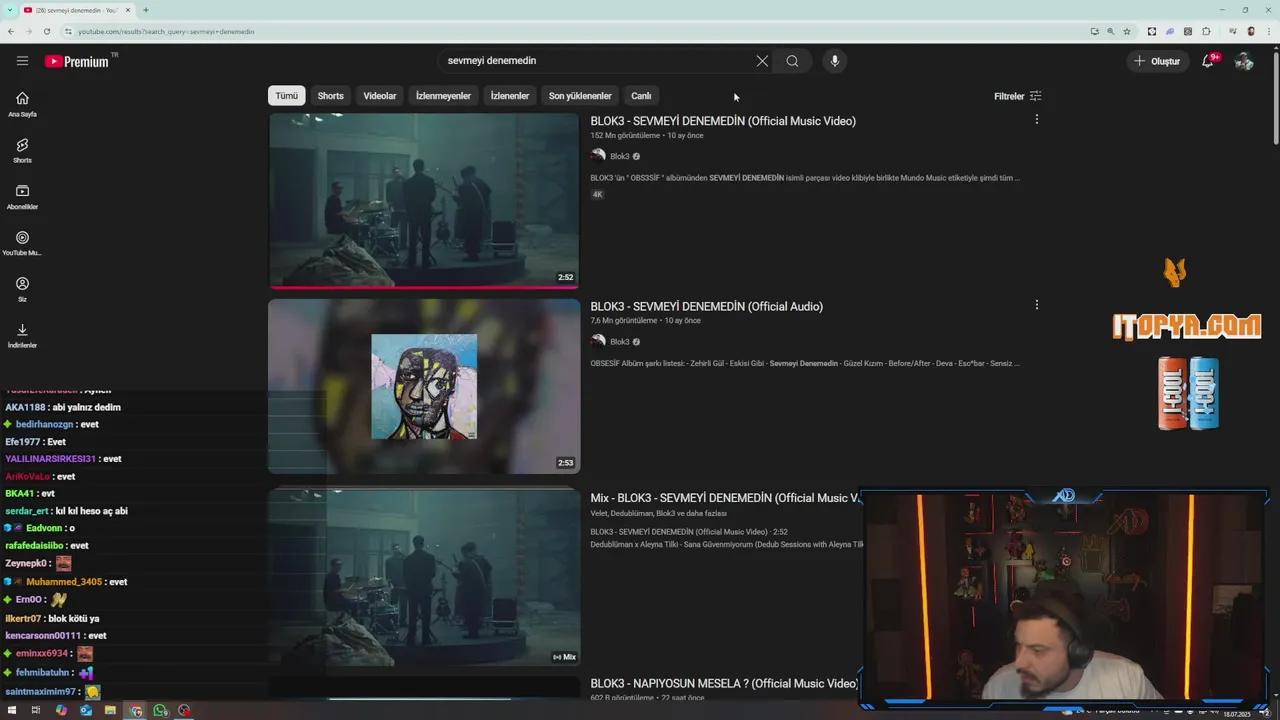
Task: Go to Ana Sayfa in the sidebar
Action: (x=22, y=104)
